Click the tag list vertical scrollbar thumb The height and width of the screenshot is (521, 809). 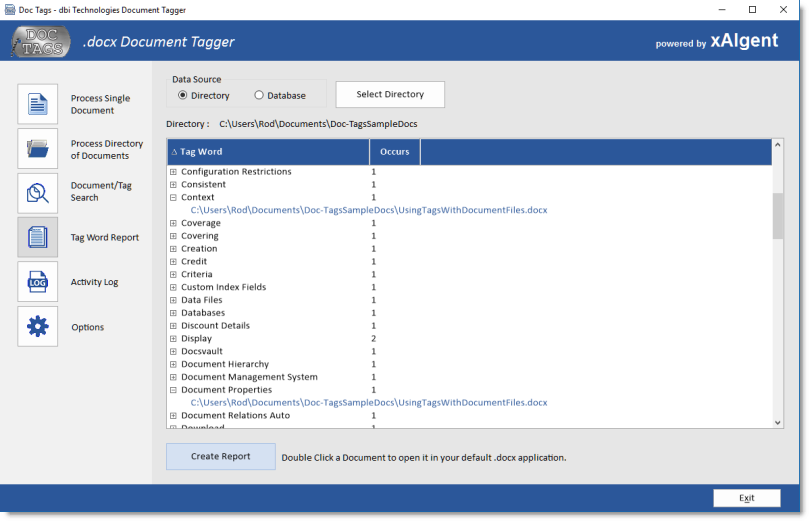tap(778, 216)
